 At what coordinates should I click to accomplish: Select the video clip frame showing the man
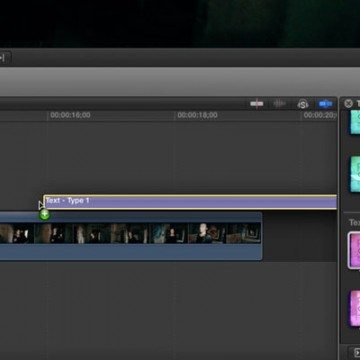pyautogui.click(x=207, y=233)
